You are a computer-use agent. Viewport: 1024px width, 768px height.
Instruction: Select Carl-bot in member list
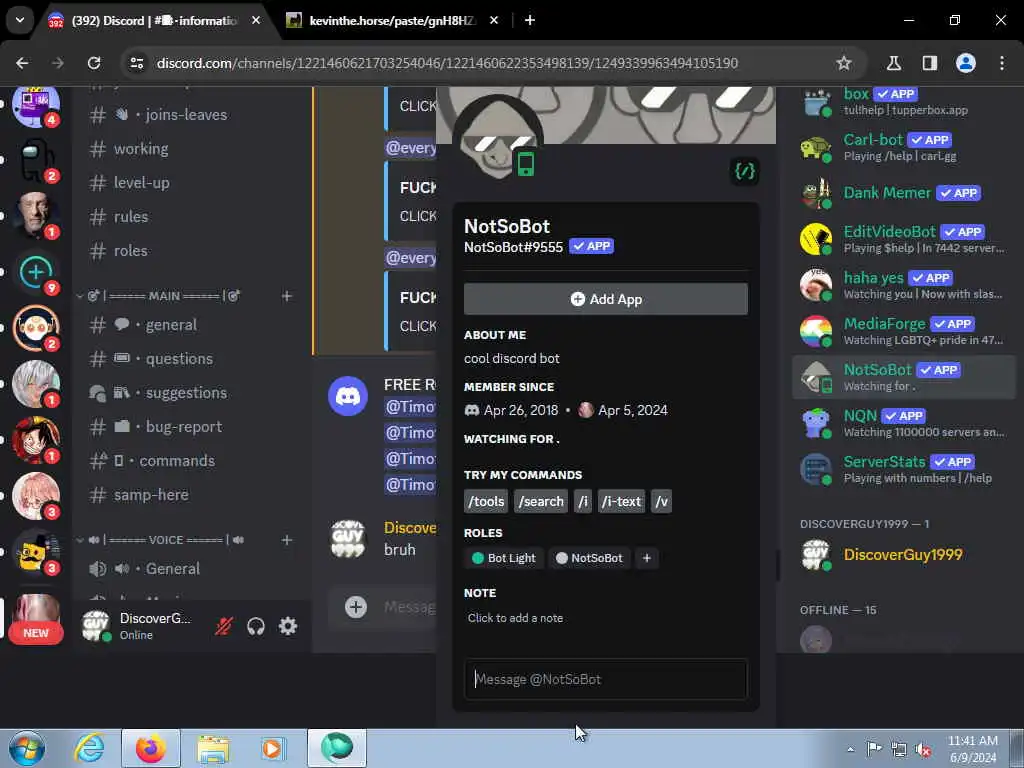coord(904,147)
